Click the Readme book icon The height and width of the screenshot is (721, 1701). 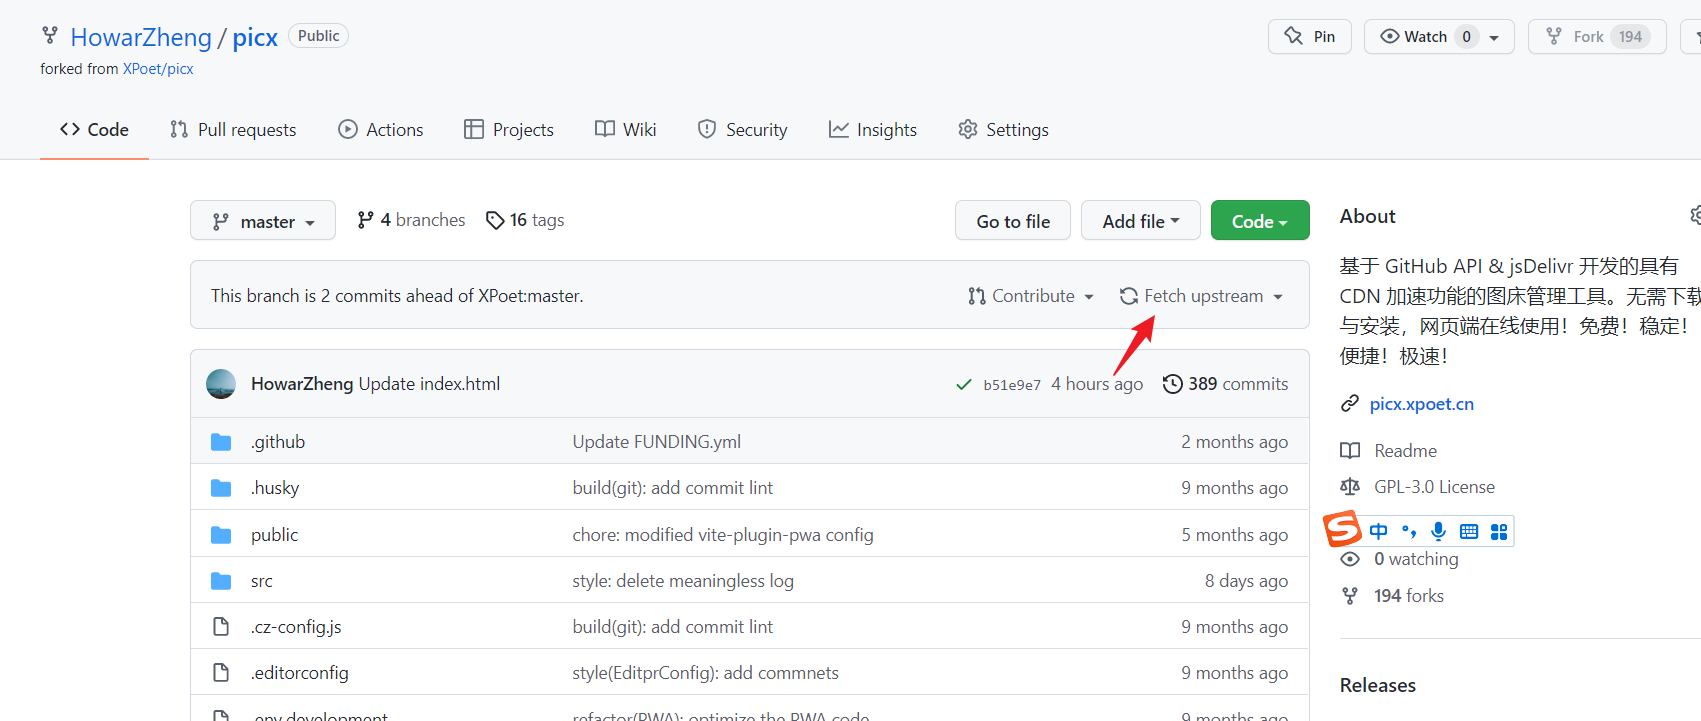click(1350, 451)
